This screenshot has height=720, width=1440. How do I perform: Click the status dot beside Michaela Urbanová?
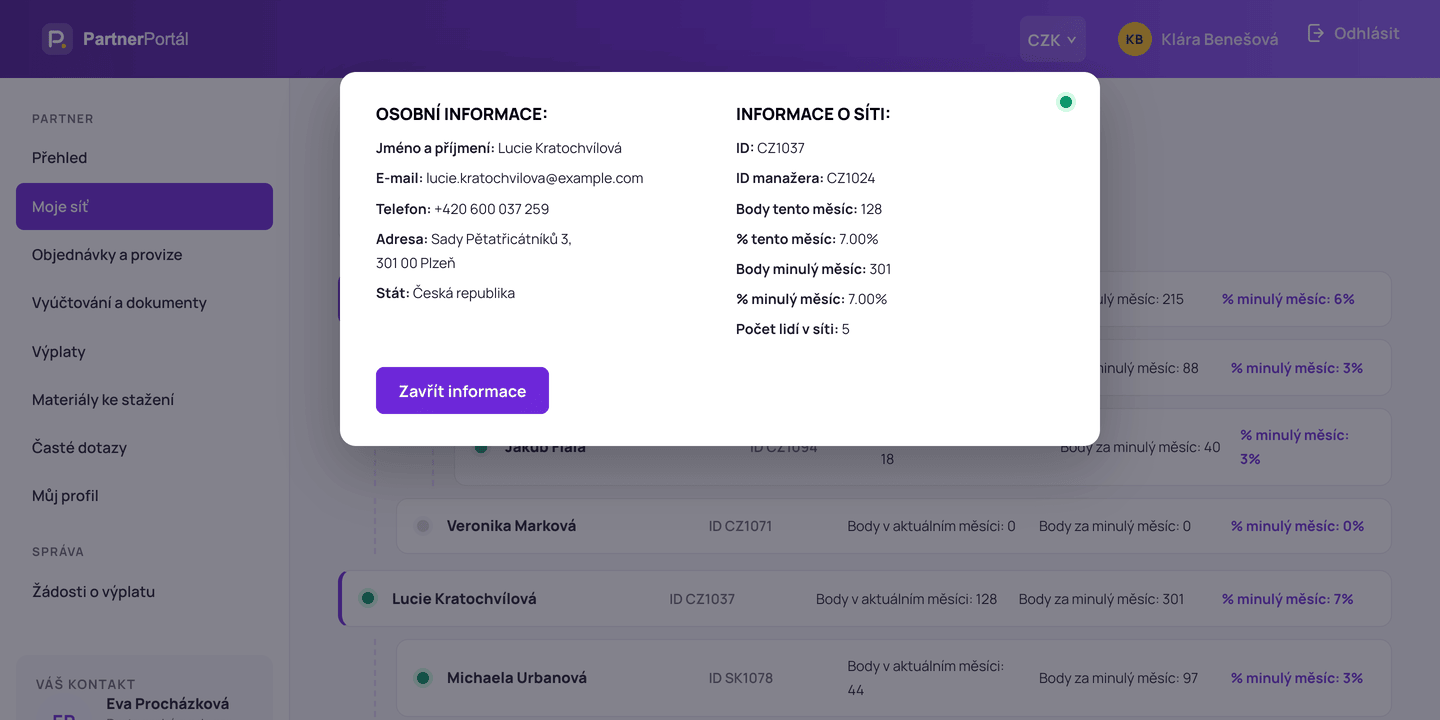coord(423,678)
